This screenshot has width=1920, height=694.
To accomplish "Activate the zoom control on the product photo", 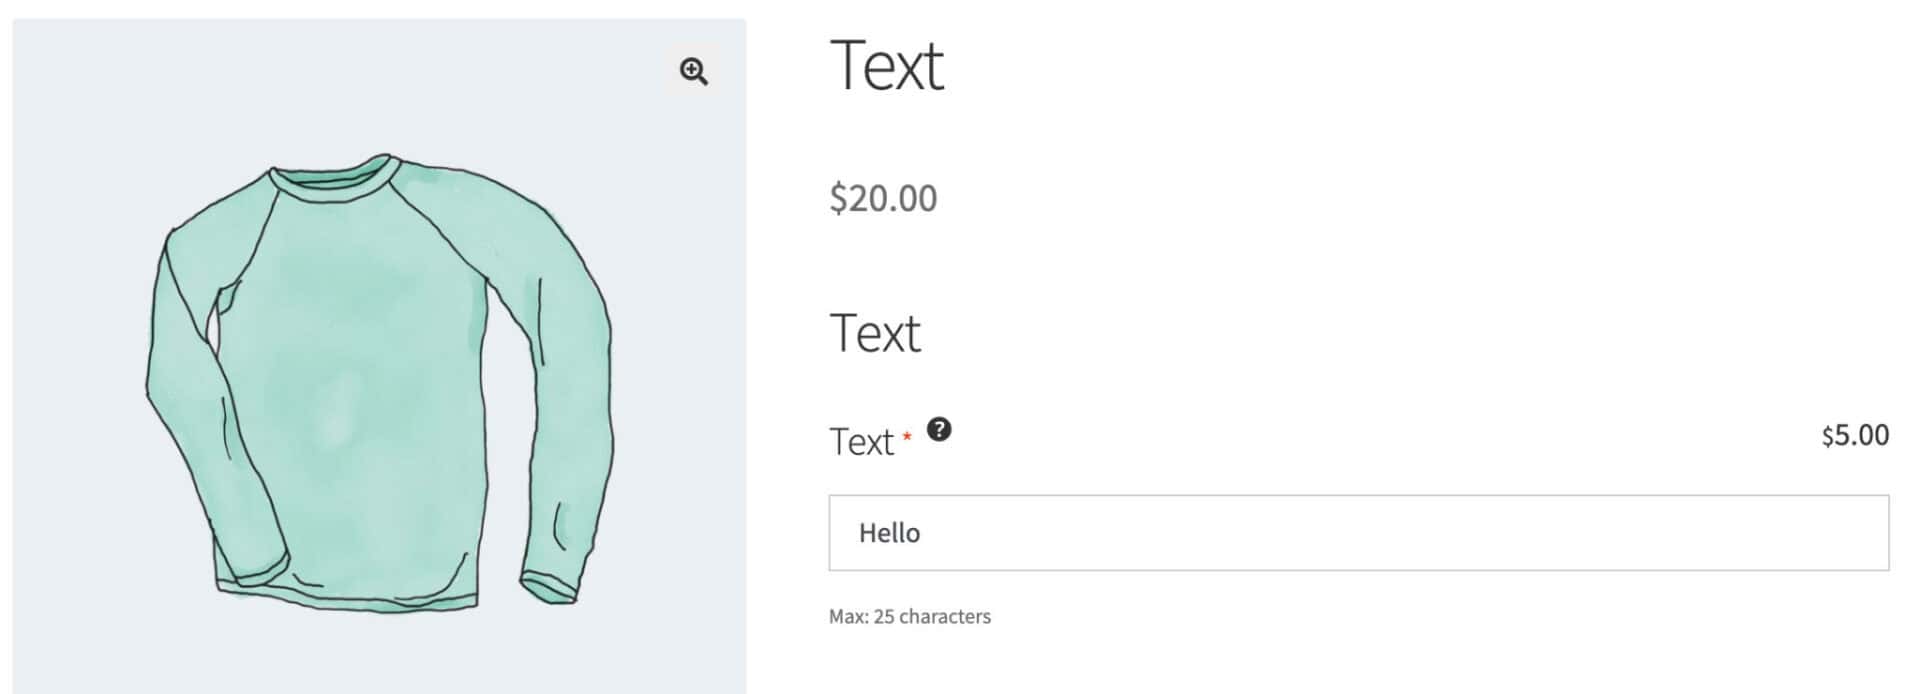I will 693,70.
